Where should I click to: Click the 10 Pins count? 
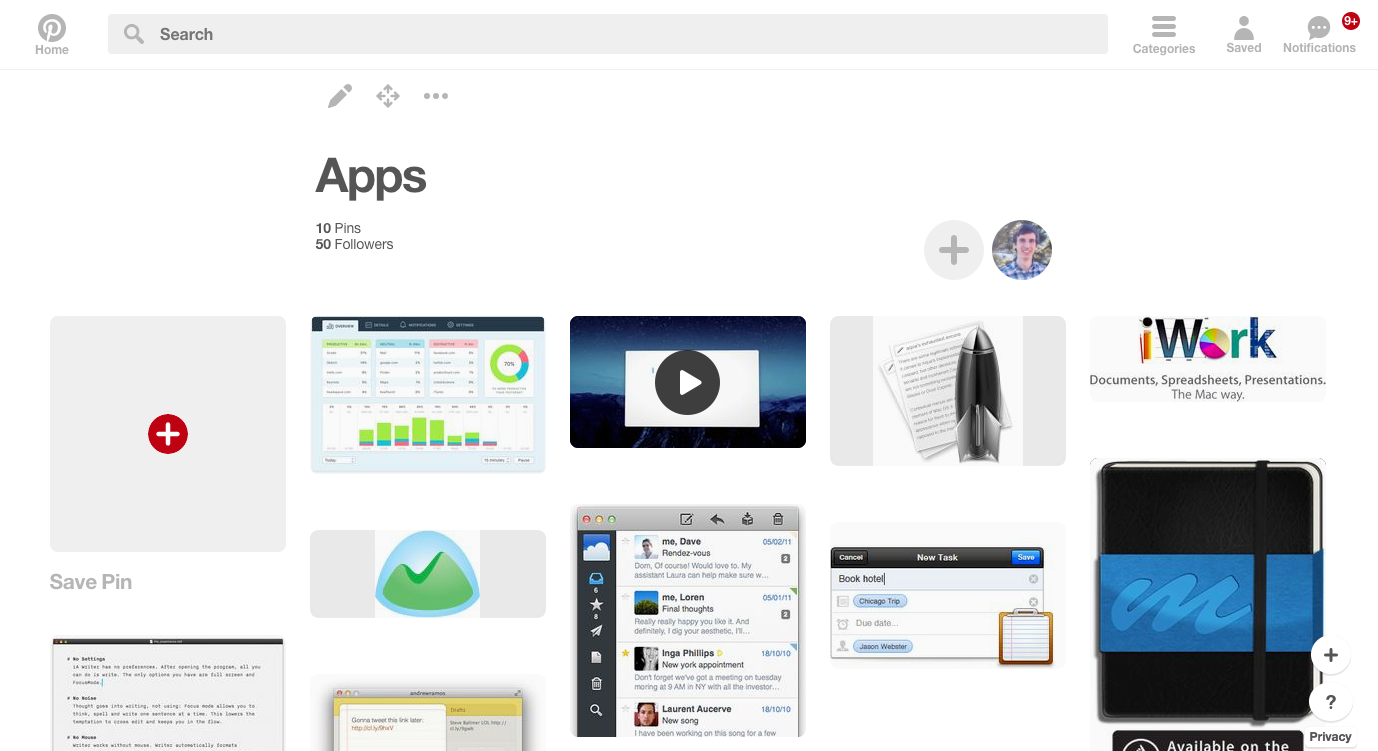(x=338, y=228)
